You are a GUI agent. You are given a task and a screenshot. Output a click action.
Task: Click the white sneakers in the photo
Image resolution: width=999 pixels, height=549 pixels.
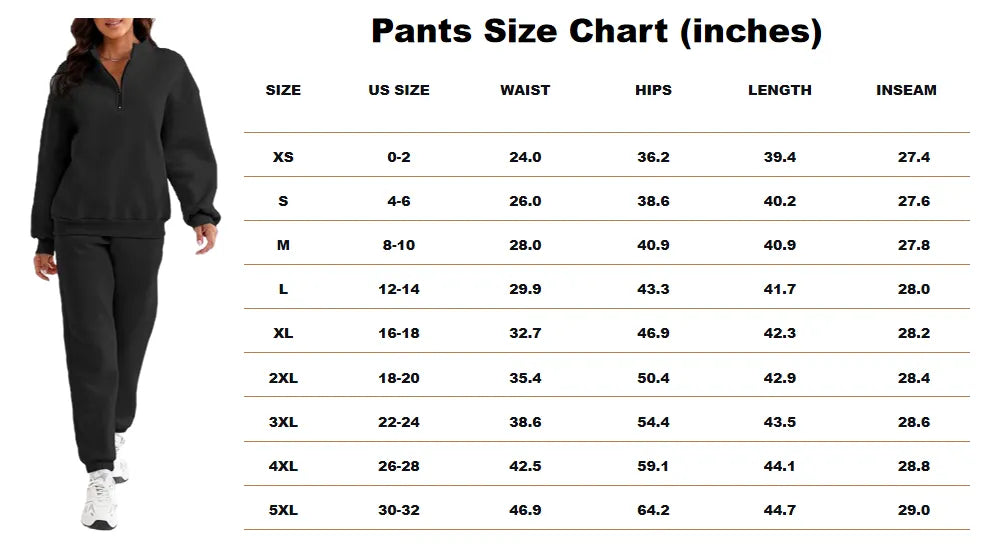(x=101, y=498)
